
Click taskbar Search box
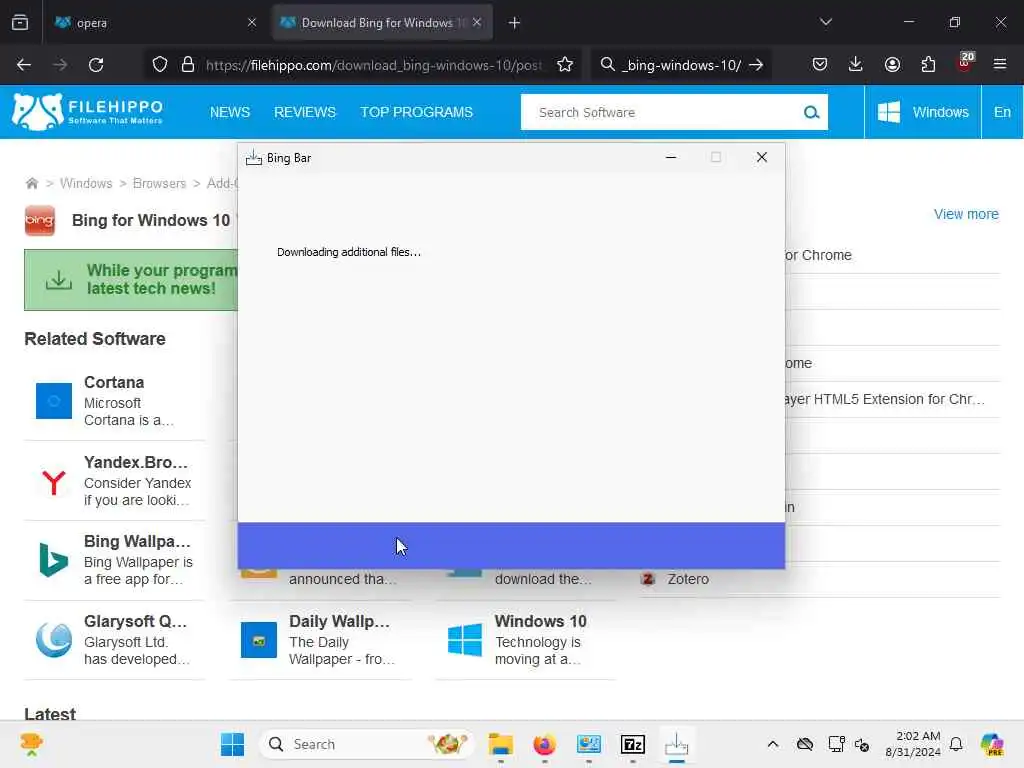click(x=367, y=744)
